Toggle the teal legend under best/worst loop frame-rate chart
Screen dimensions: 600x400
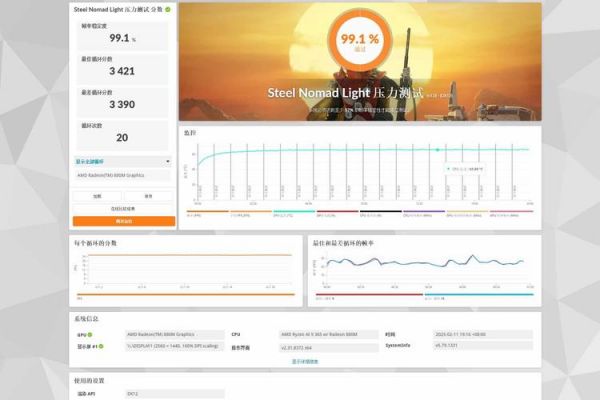[x=479, y=296]
